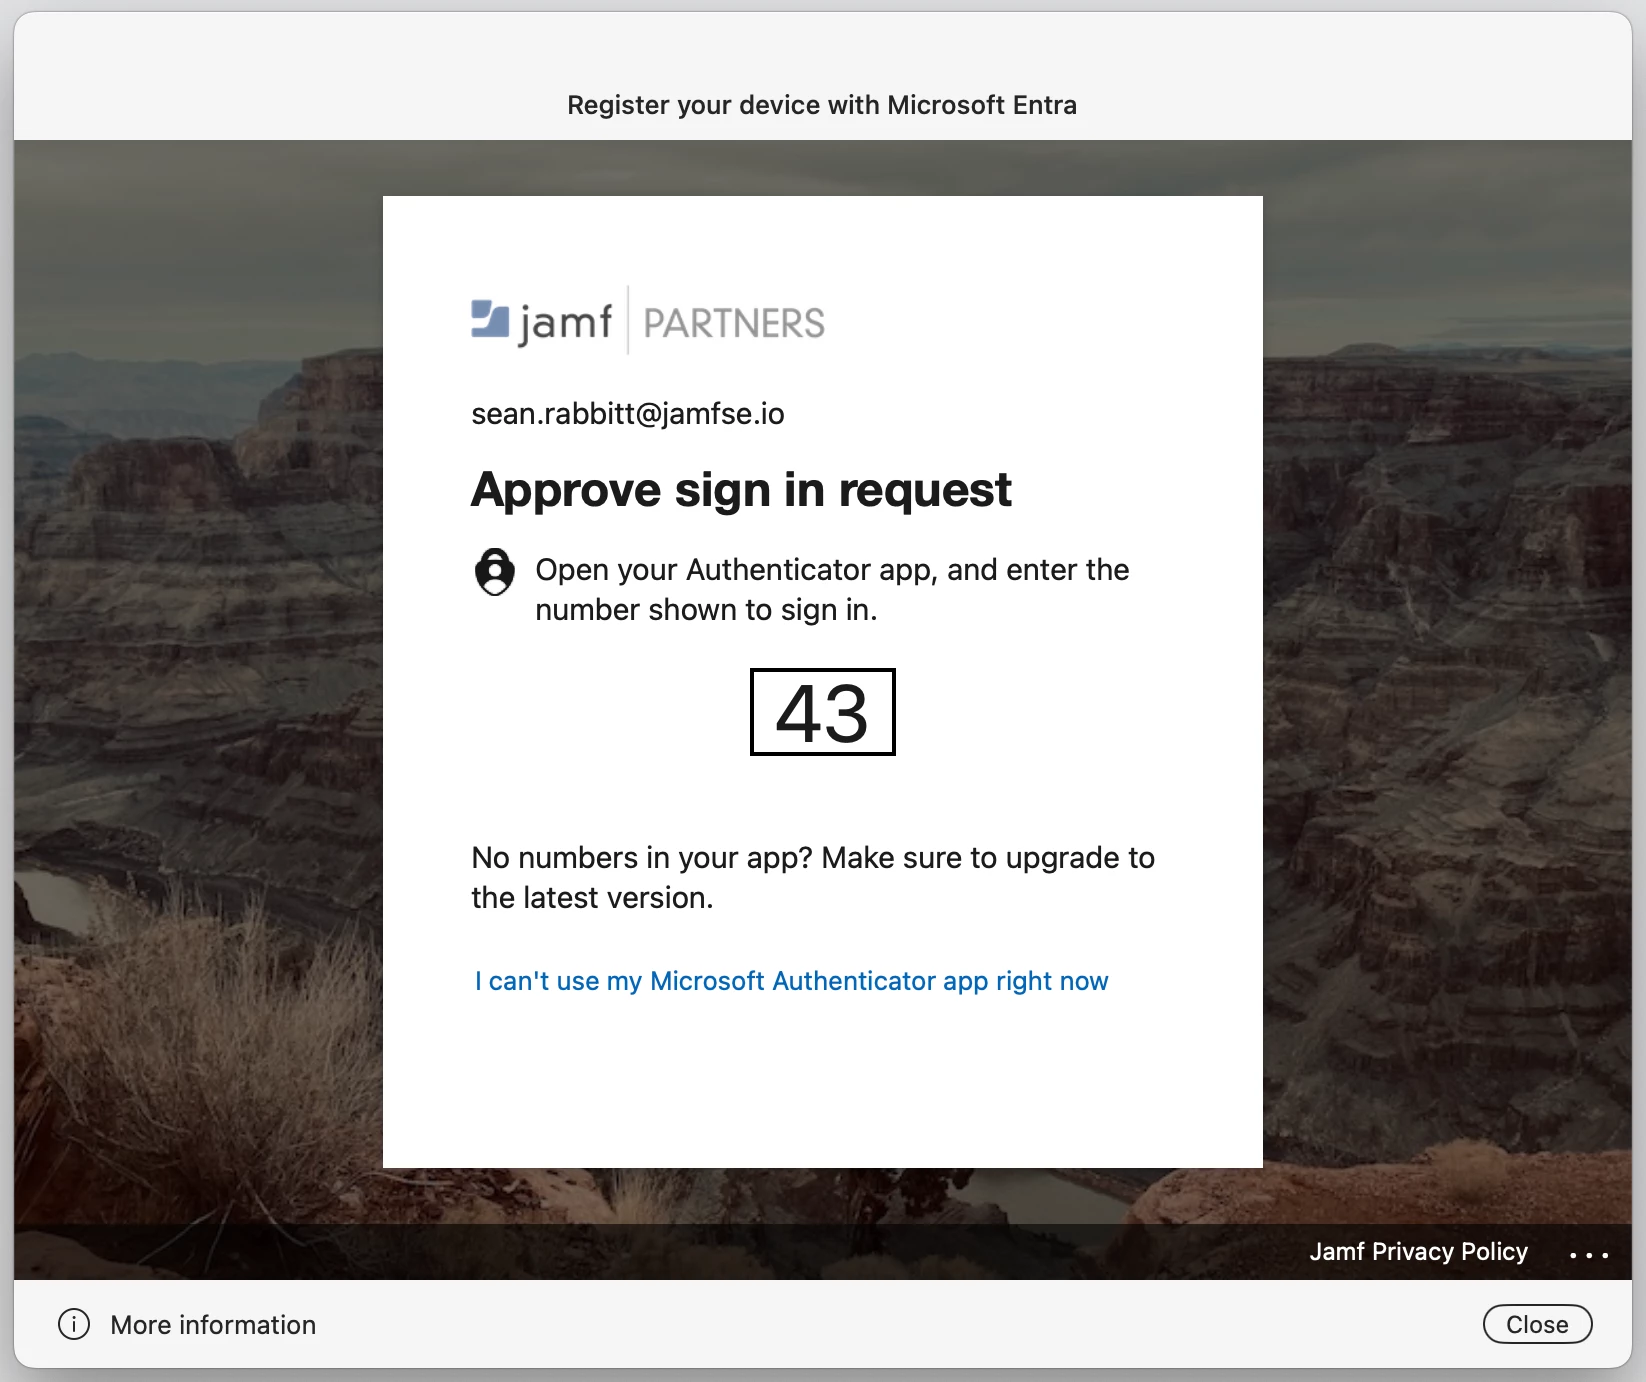1646x1382 pixels.
Task: Open the three-dot more options menu
Action: coord(1589,1254)
